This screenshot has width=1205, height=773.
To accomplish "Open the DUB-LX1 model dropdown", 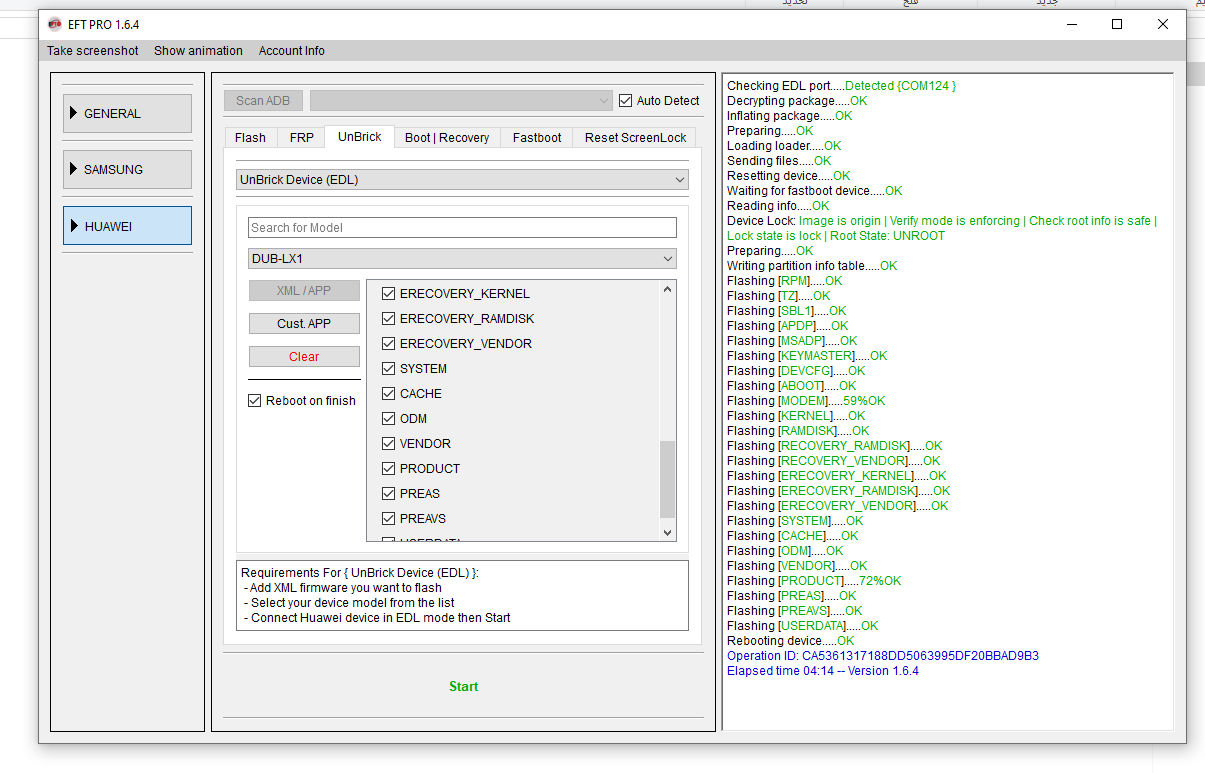I will click(x=462, y=259).
